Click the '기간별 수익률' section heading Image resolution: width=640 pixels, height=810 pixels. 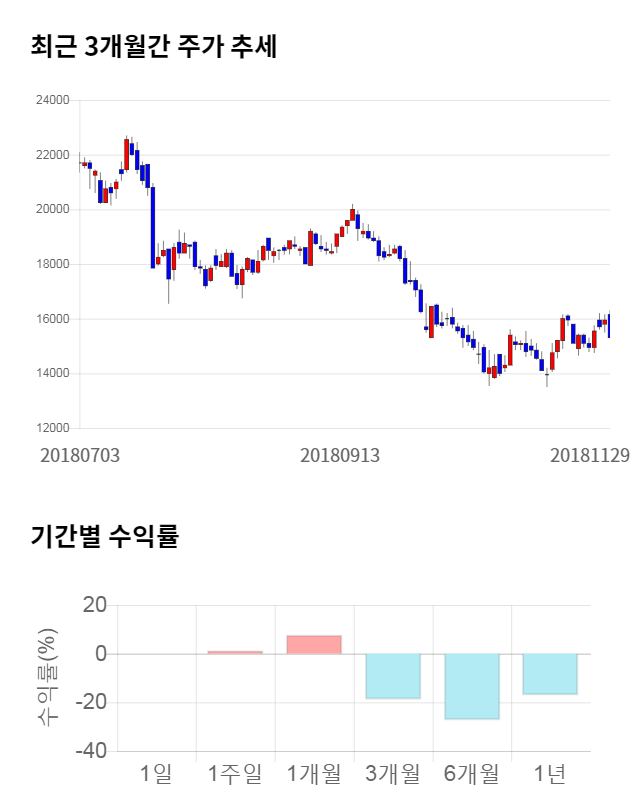104,535
